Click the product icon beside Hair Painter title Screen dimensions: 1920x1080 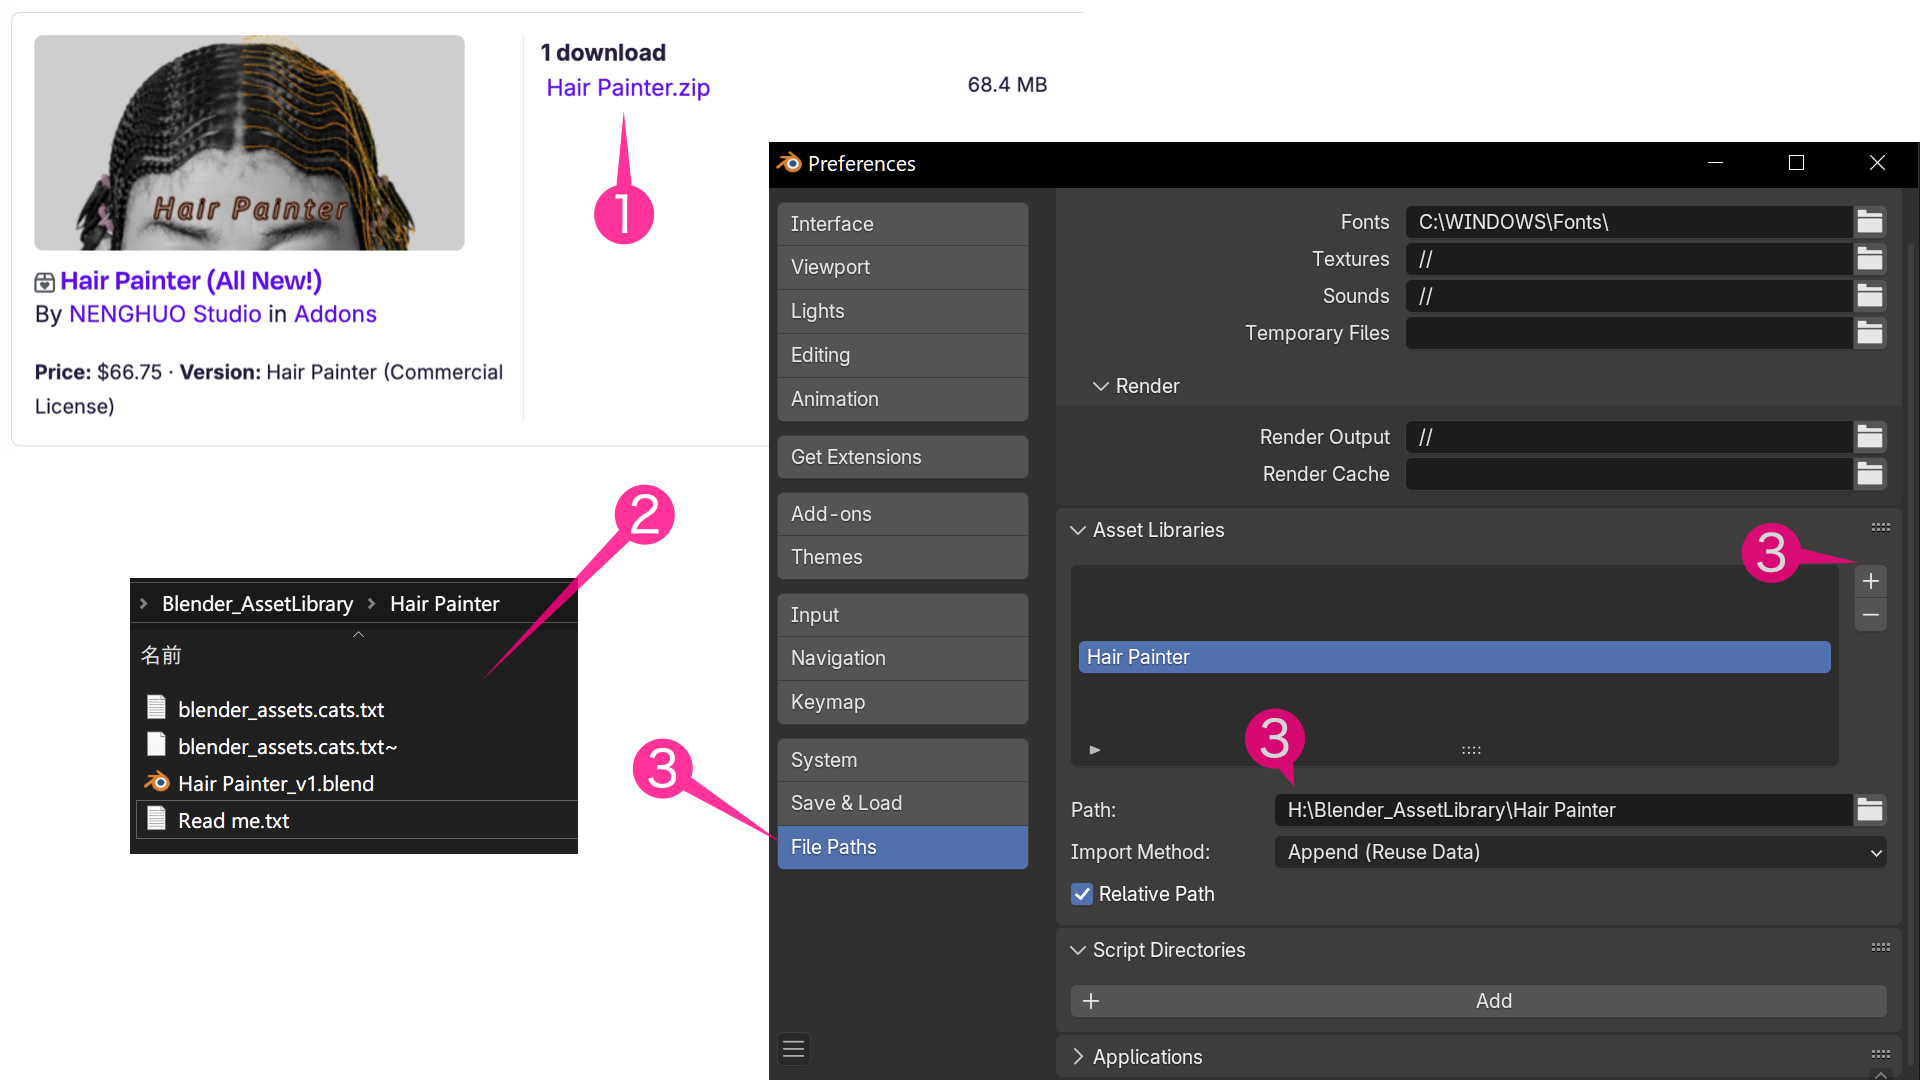[45, 282]
